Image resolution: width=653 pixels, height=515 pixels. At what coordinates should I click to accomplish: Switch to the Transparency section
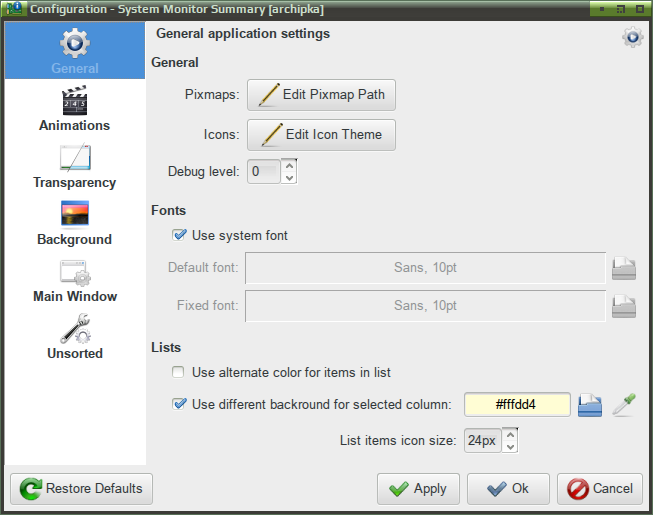point(75,166)
